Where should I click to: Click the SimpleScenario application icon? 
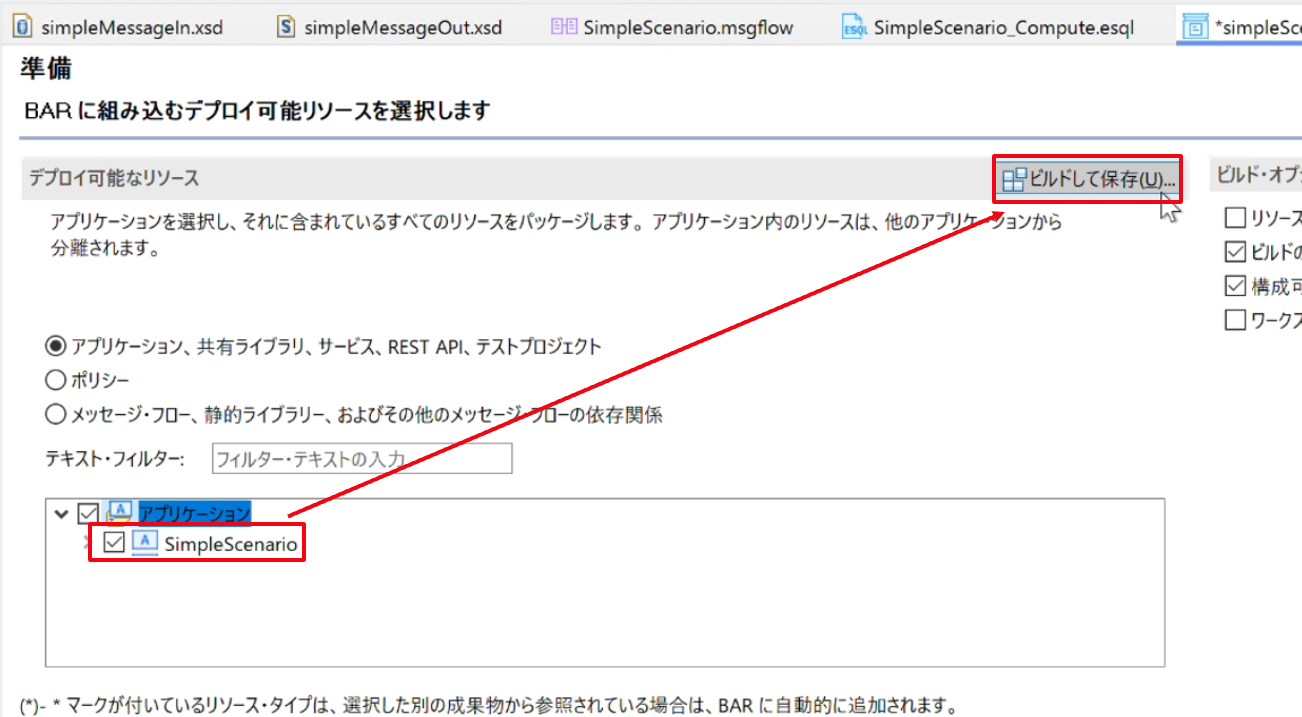click(145, 543)
